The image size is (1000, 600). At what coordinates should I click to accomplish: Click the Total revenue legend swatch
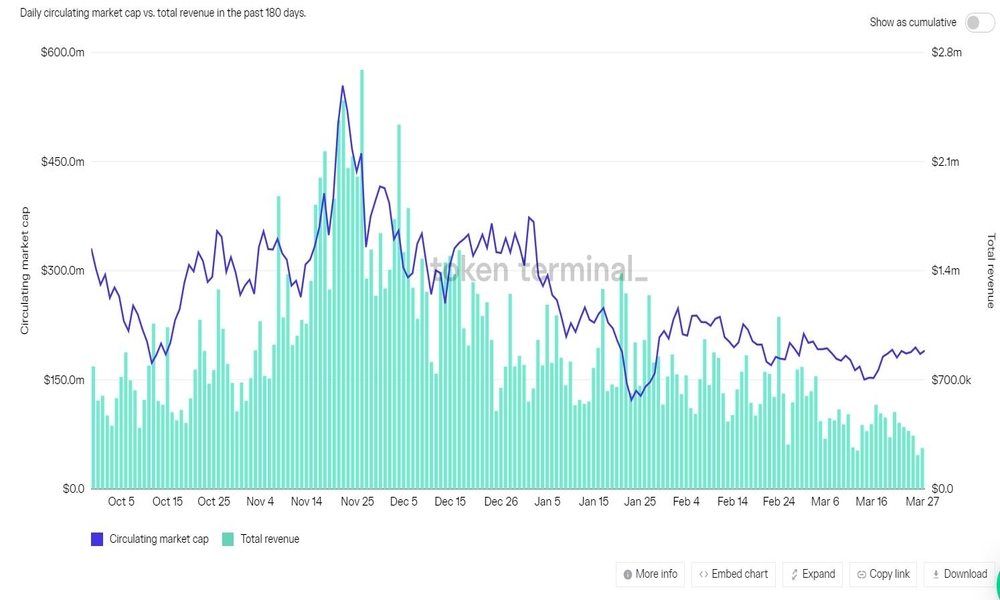pyautogui.click(x=228, y=539)
